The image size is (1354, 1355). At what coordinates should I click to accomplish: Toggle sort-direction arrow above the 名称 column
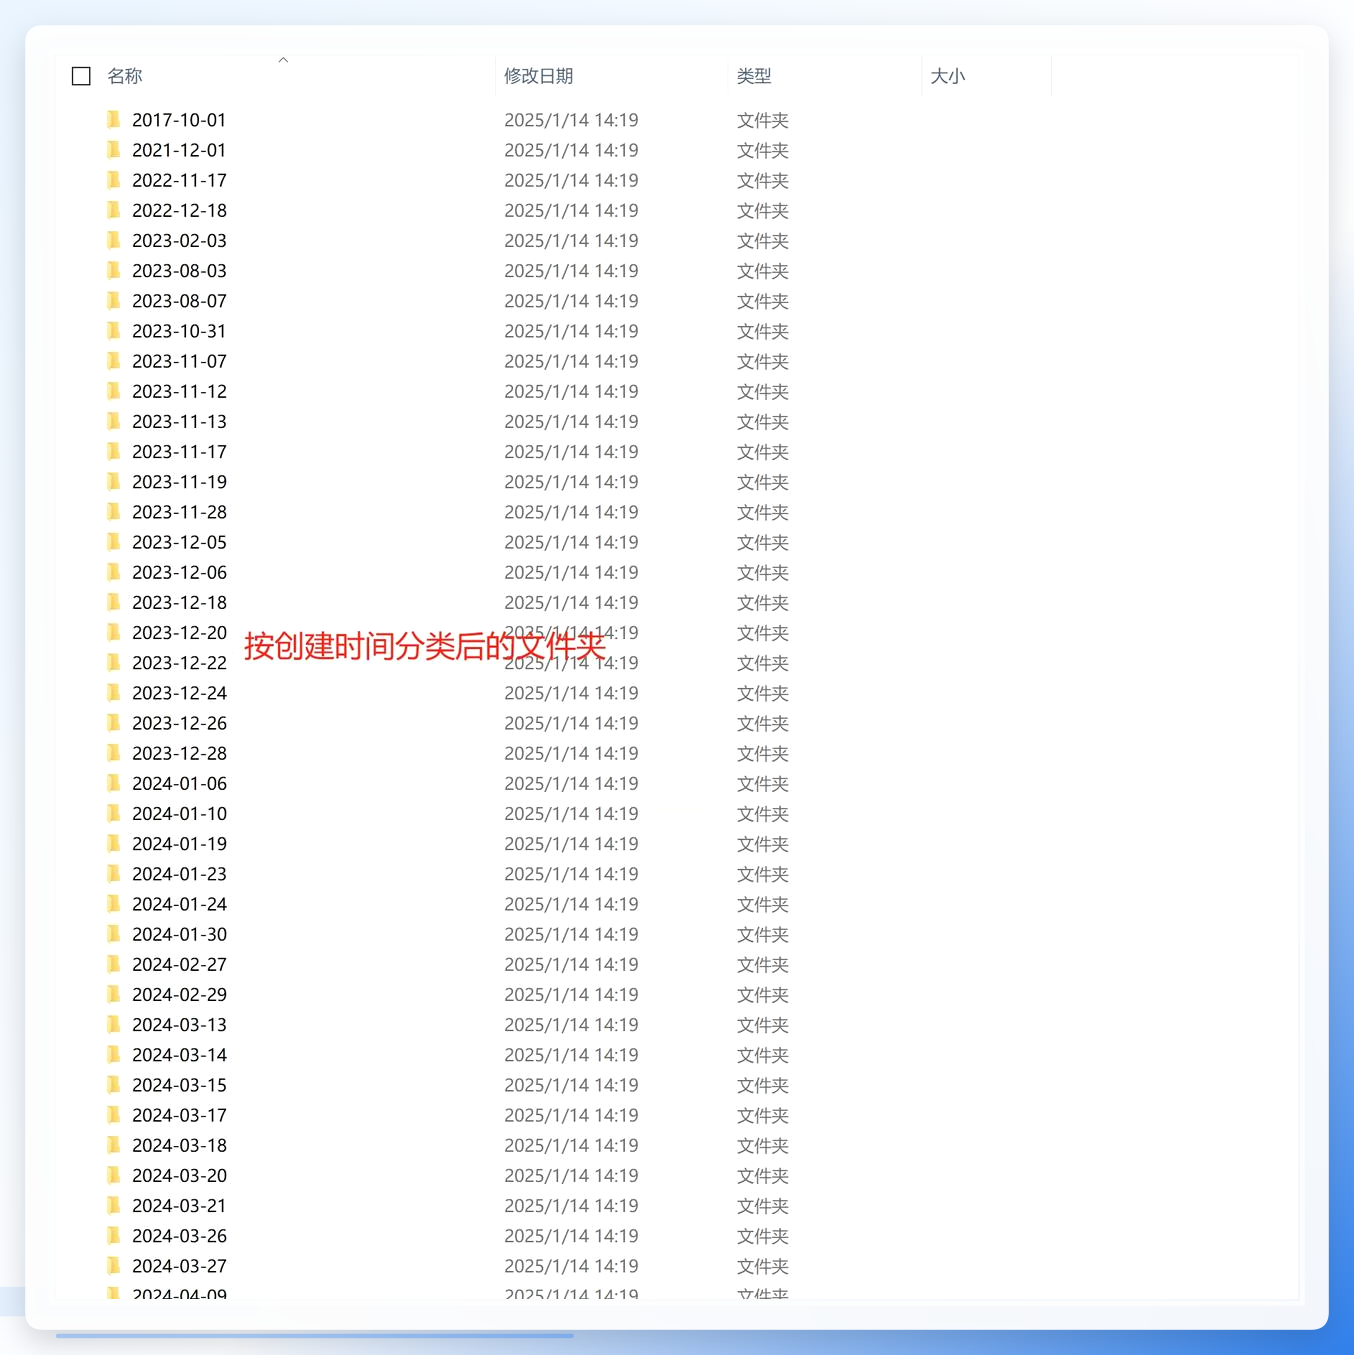pos(283,60)
